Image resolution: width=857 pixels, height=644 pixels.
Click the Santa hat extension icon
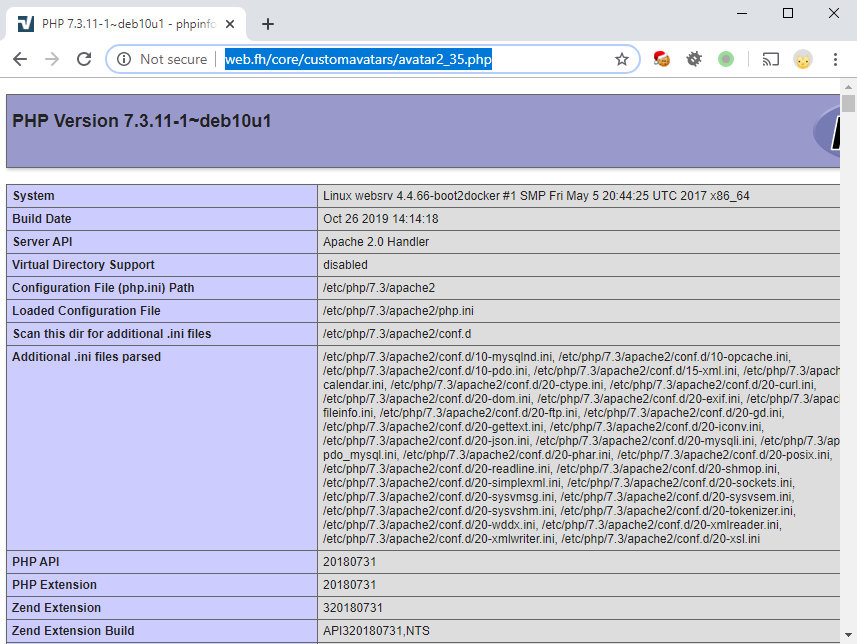pyautogui.click(x=661, y=59)
